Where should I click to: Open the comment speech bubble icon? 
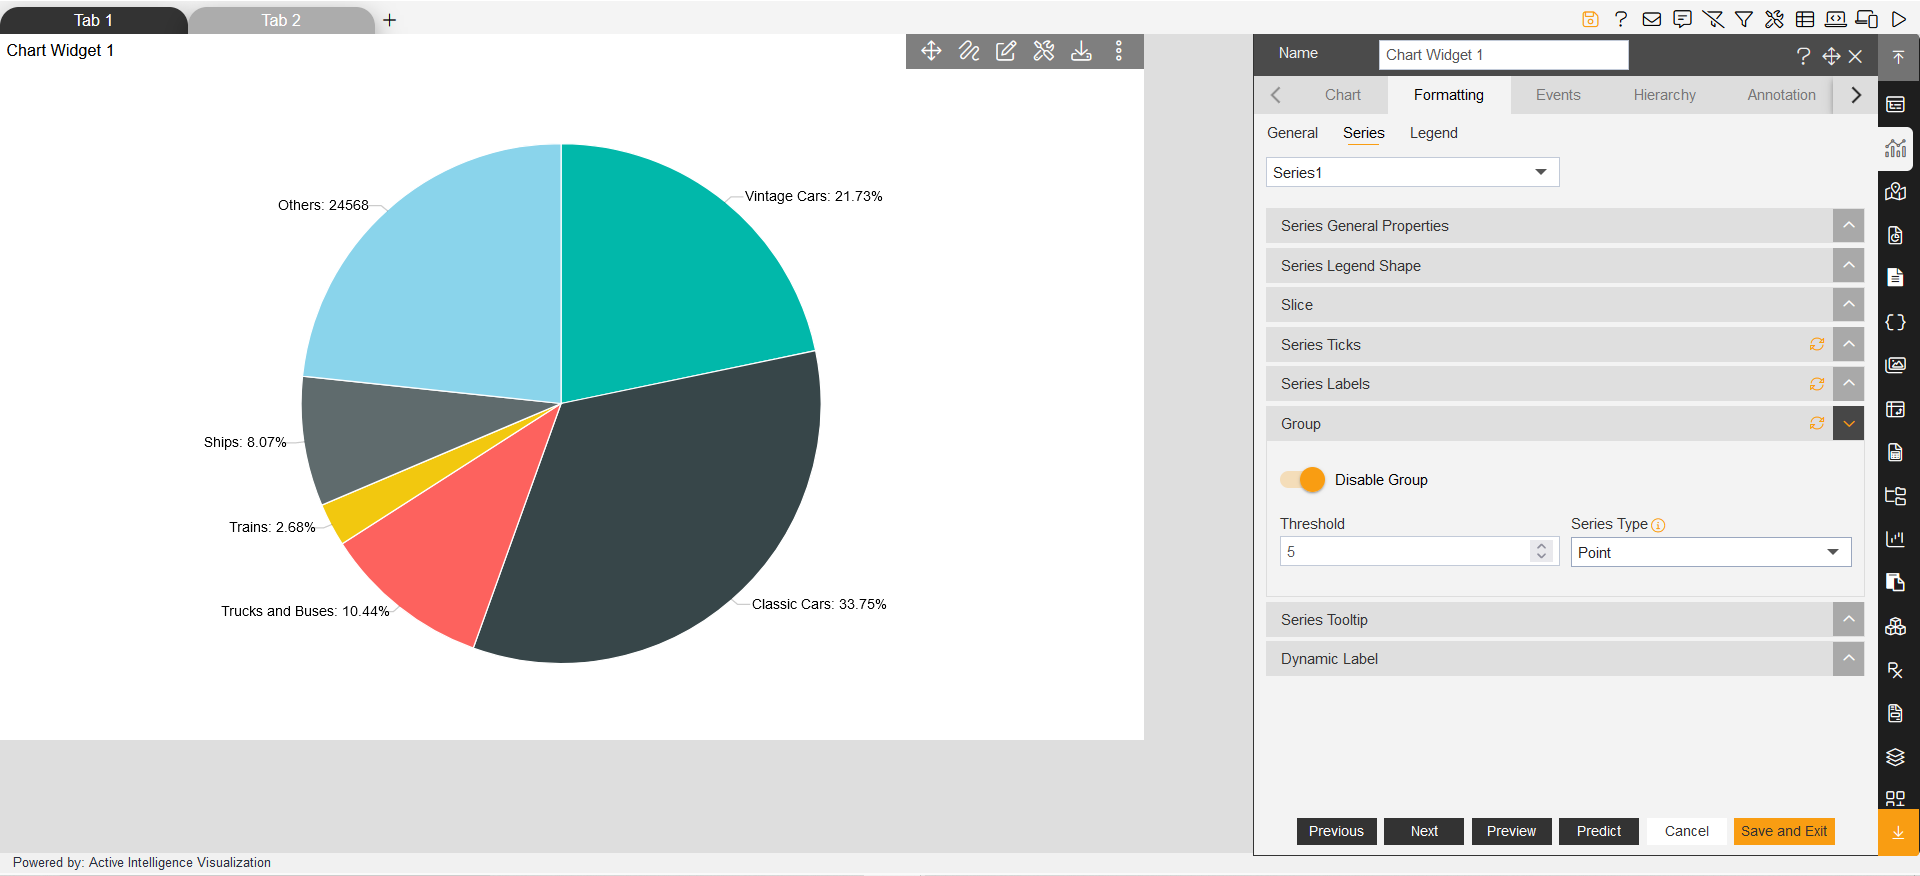1683,19
